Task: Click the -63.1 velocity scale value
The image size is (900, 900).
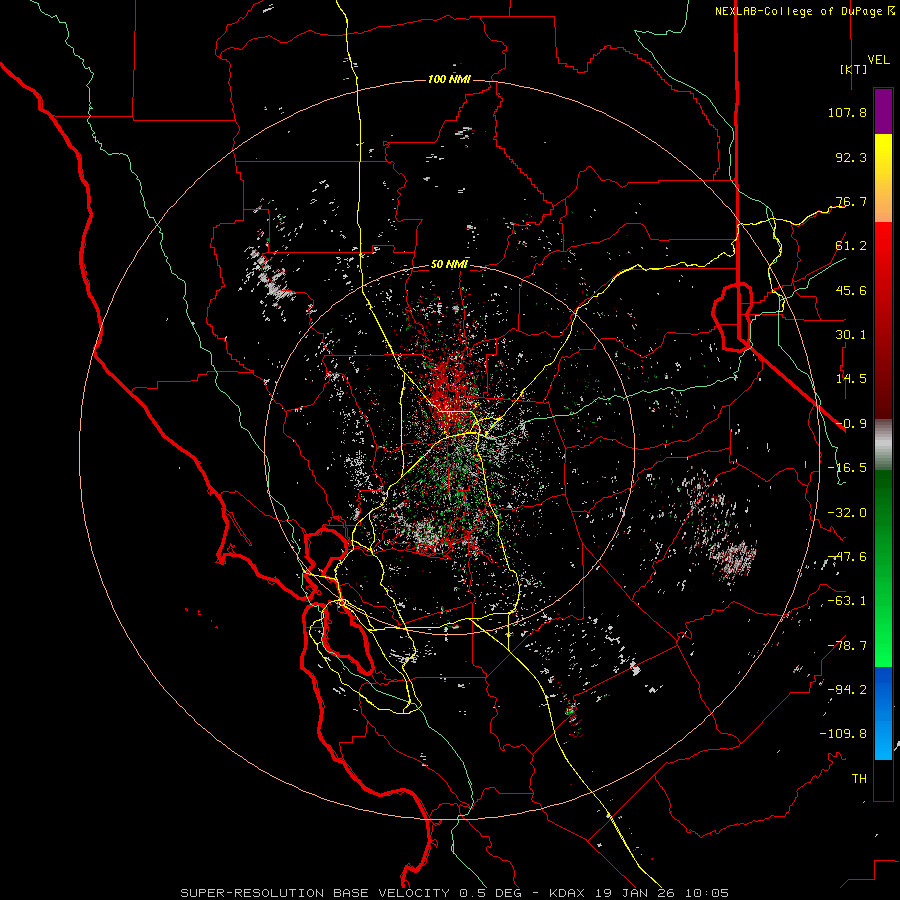Action: [x=847, y=601]
